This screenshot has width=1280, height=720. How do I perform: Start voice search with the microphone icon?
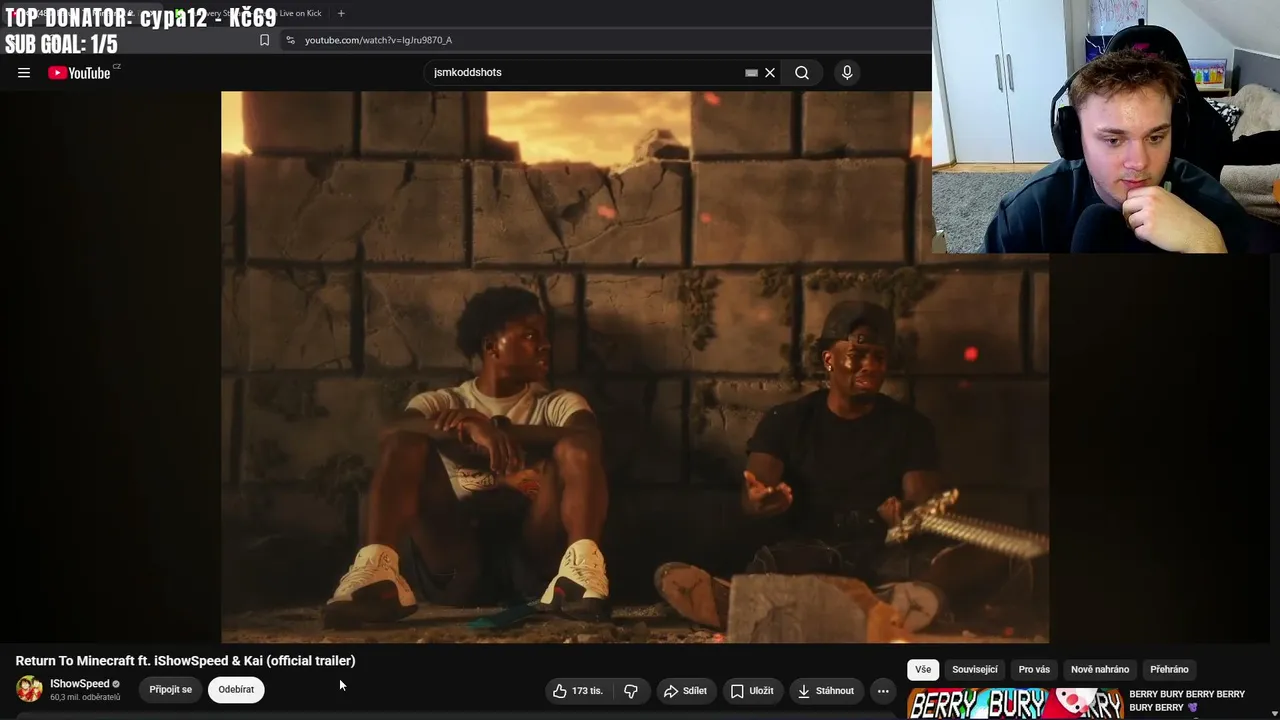pyautogui.click(x=847, y=72)
